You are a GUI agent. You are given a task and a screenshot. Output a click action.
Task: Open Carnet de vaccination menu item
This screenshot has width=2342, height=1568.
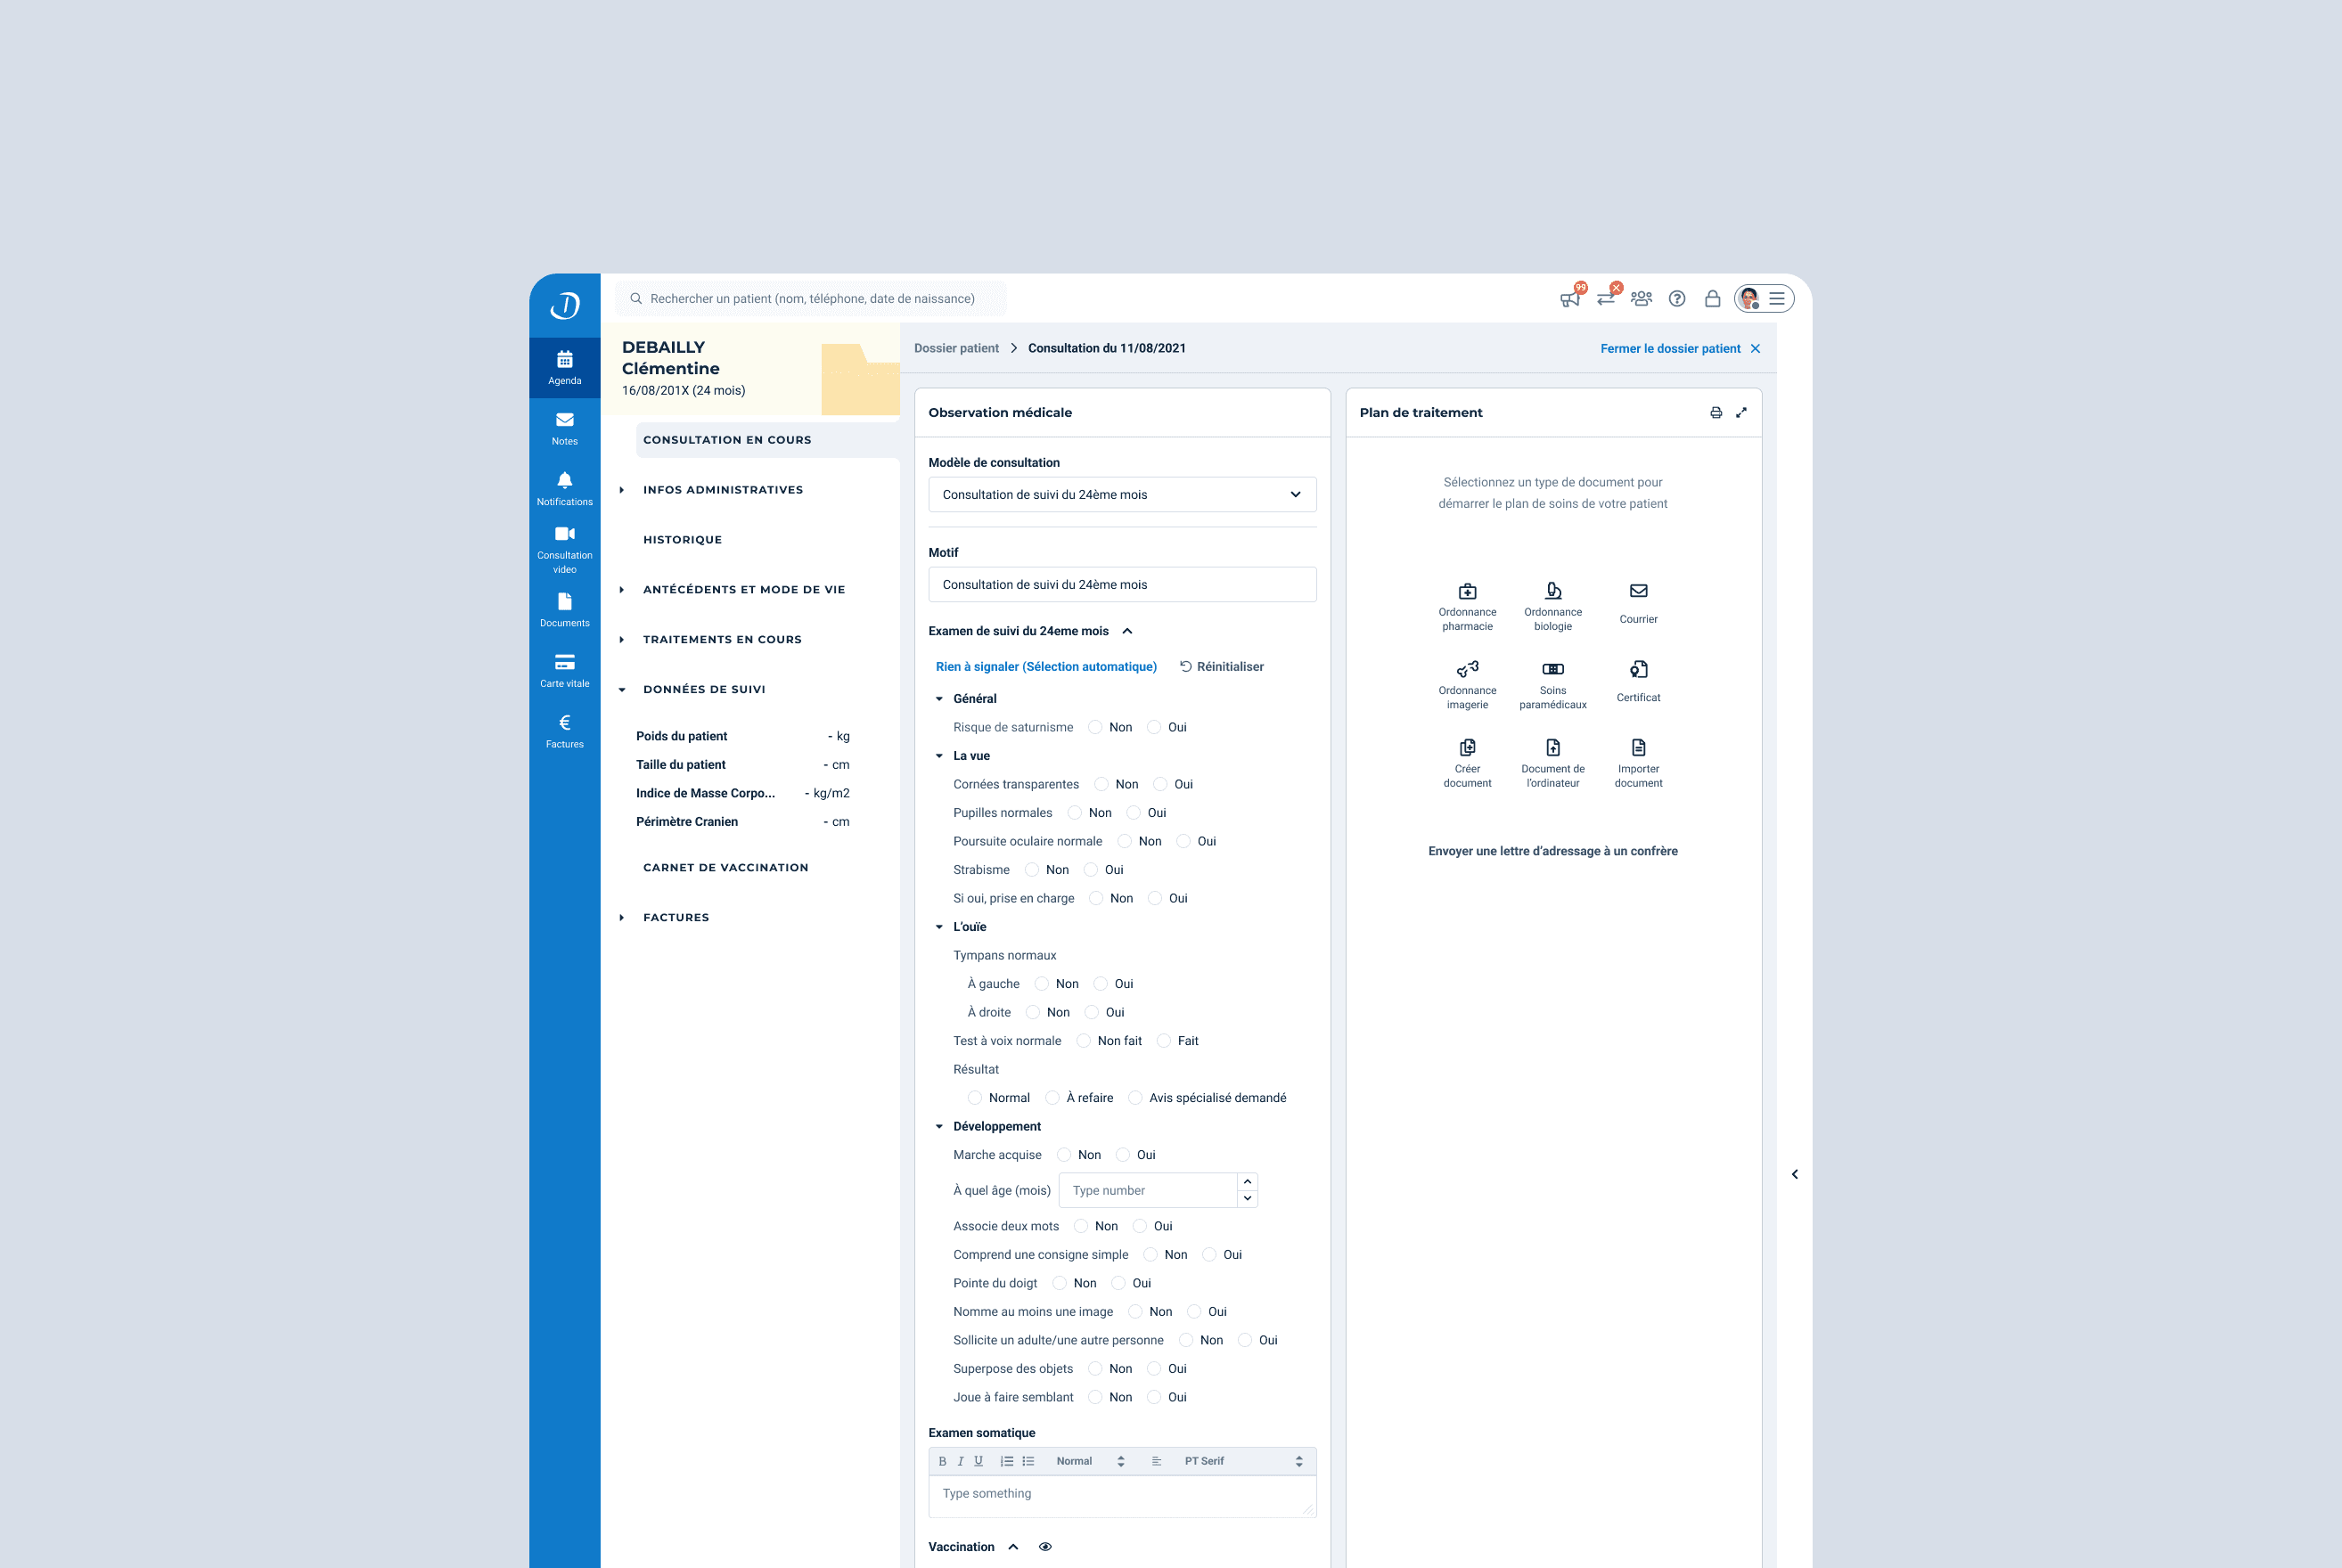725,868
